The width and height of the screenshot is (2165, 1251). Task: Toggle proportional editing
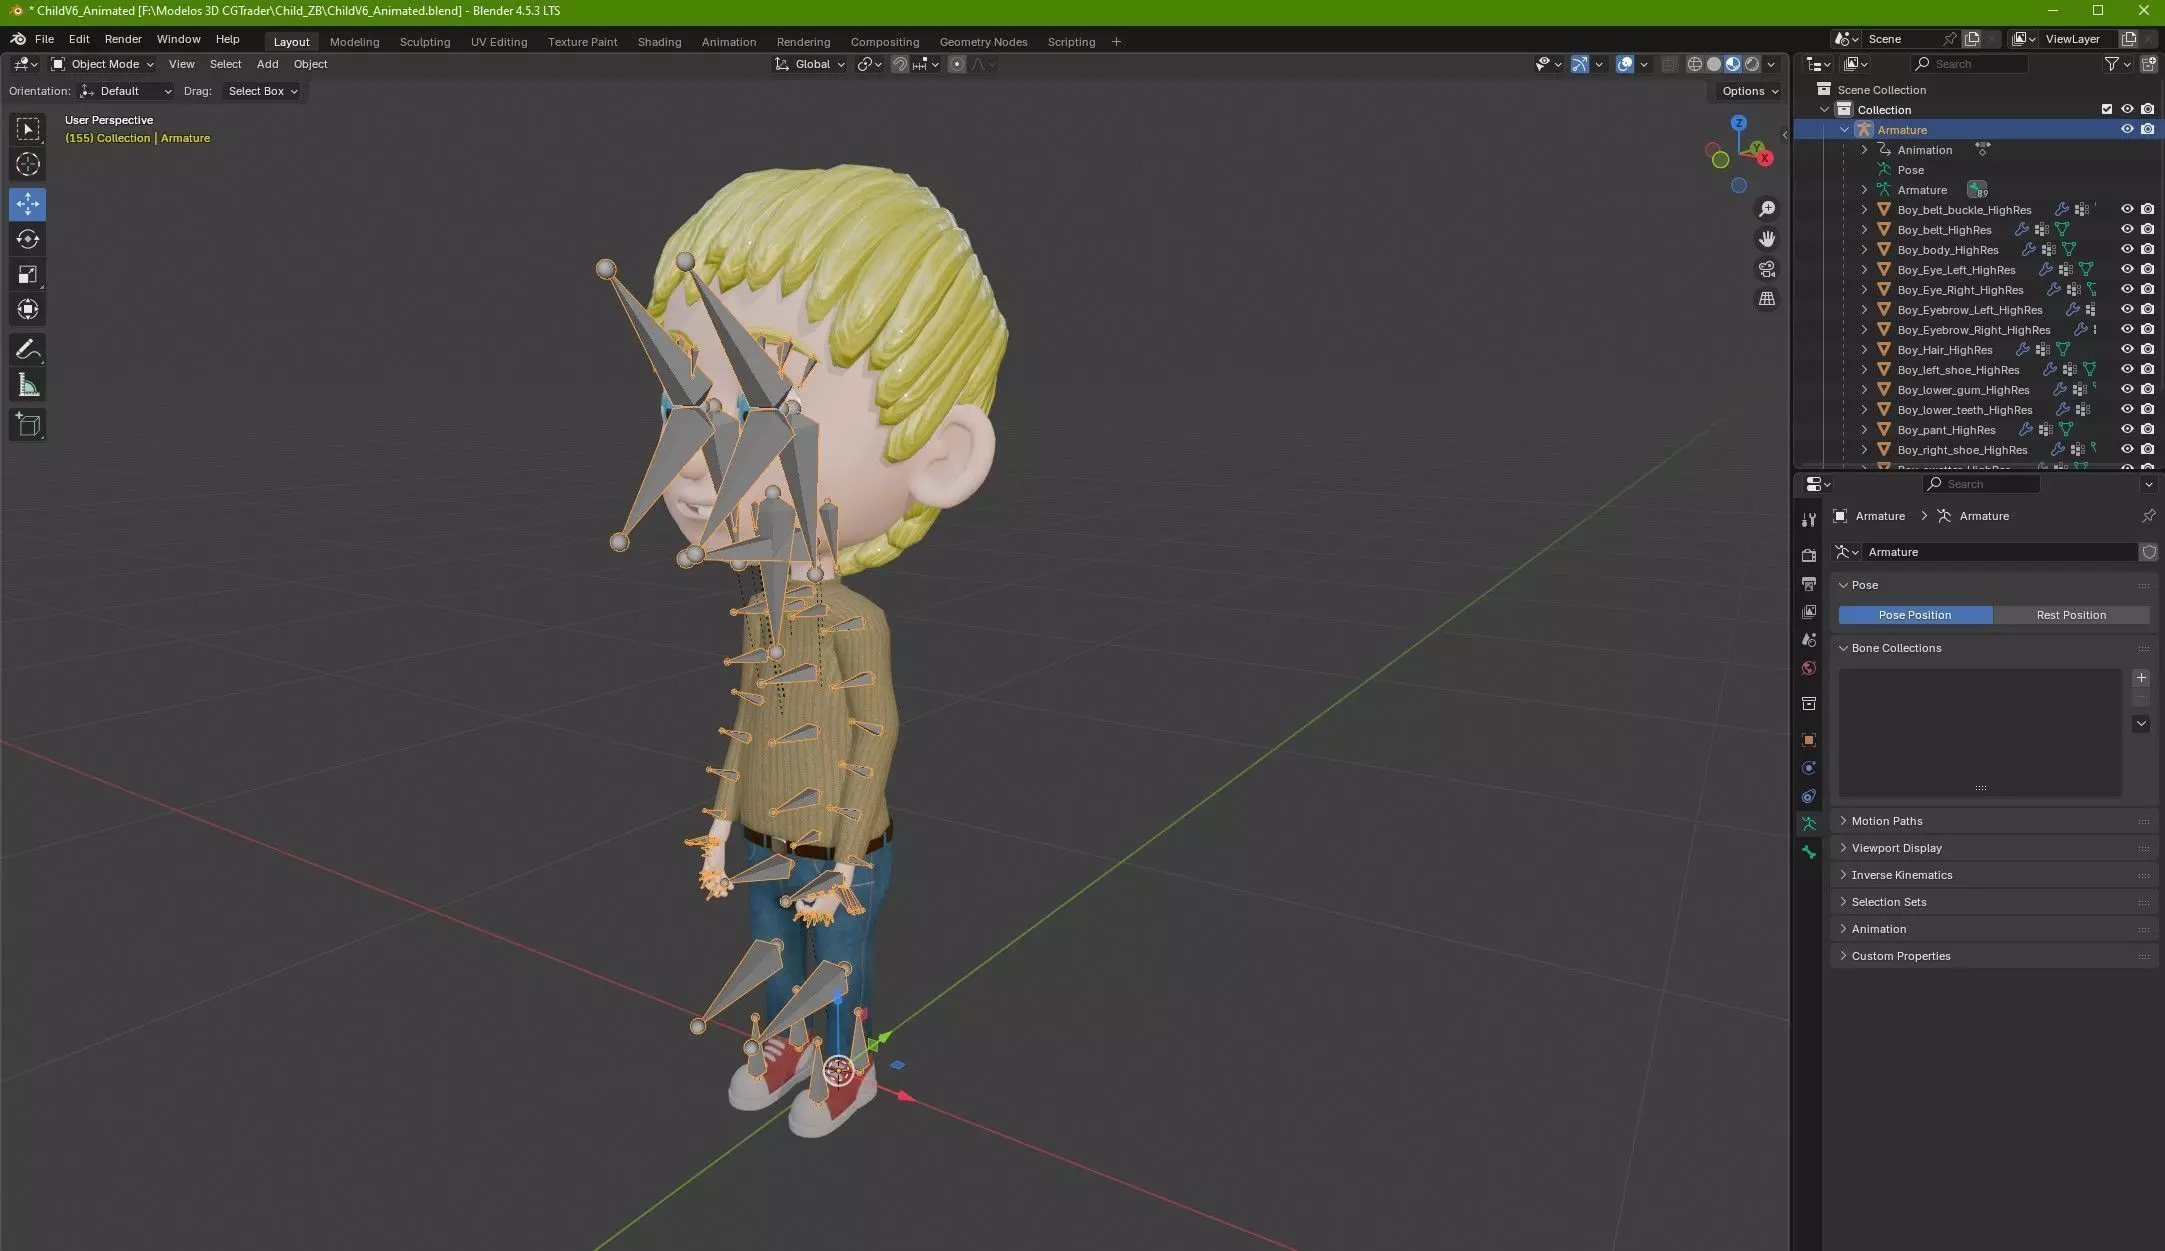(x=957, y=64)
